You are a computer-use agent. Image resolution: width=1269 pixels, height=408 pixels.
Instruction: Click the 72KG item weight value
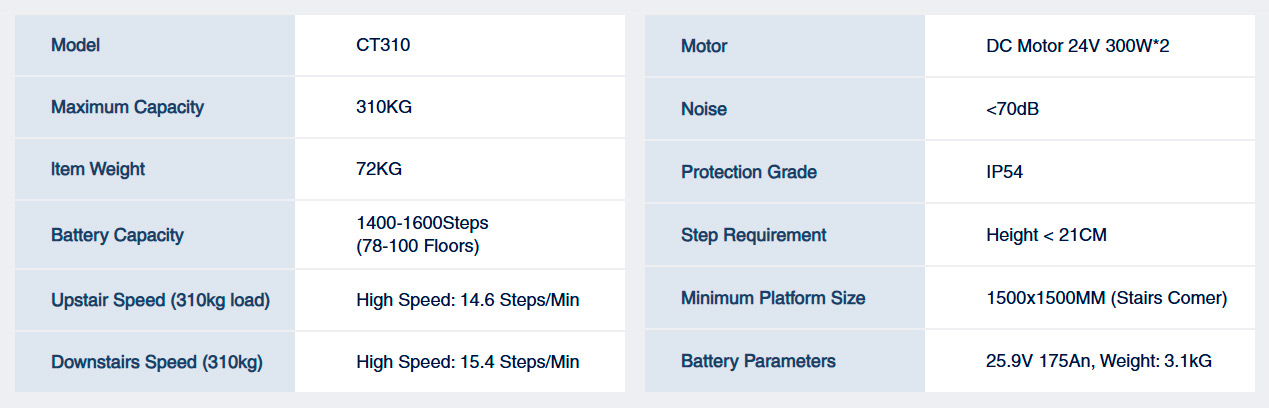coord(379,169)
